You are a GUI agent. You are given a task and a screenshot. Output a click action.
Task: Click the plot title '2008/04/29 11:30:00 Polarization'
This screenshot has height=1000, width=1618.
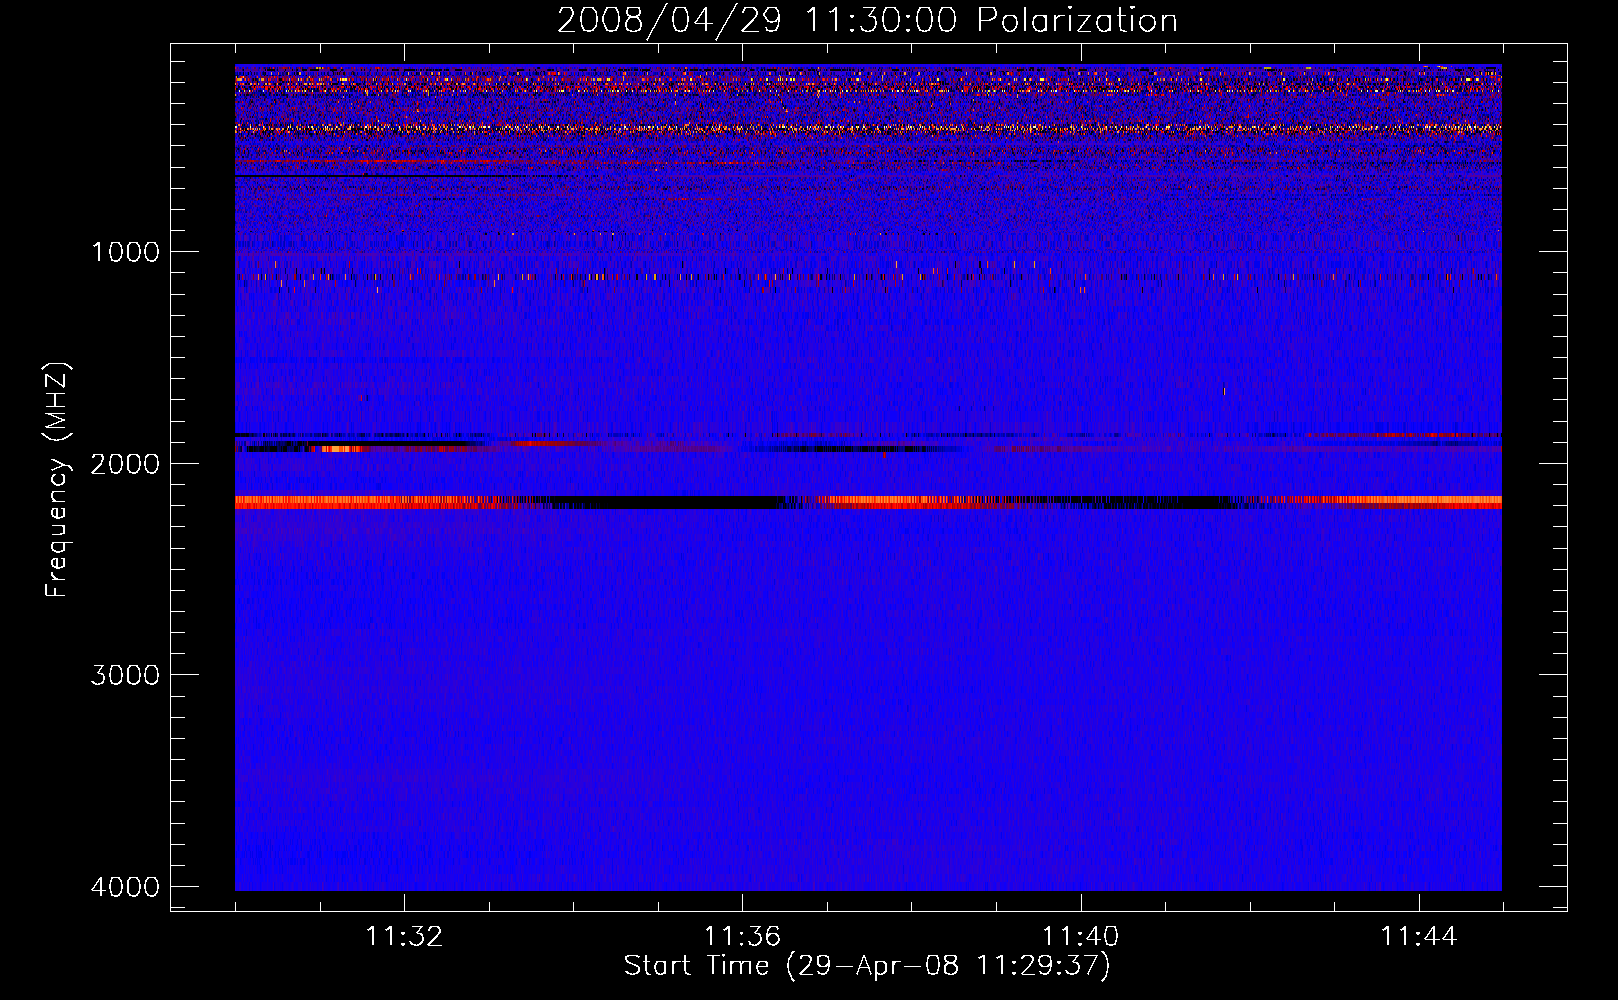point(867,20)
